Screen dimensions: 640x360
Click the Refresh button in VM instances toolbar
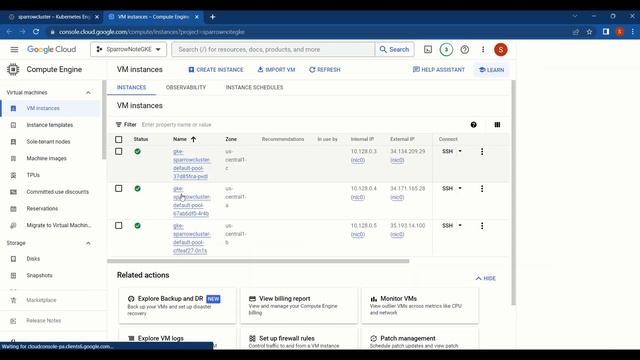coord(325,70)
